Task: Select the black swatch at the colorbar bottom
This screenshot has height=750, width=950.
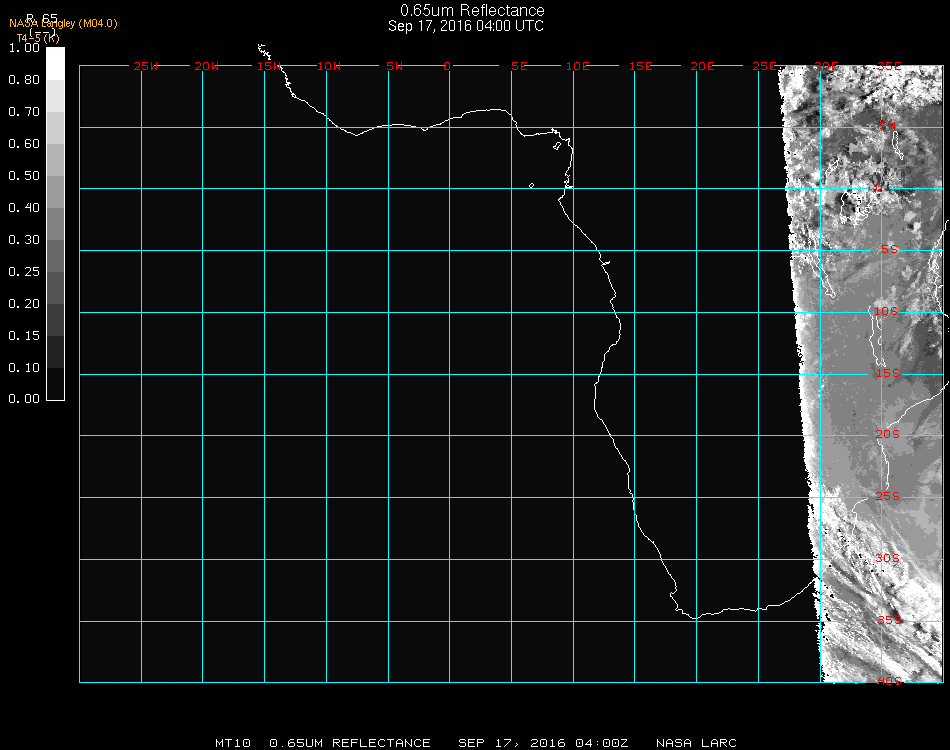Action: pyautogui.click(x=56, y=384)
